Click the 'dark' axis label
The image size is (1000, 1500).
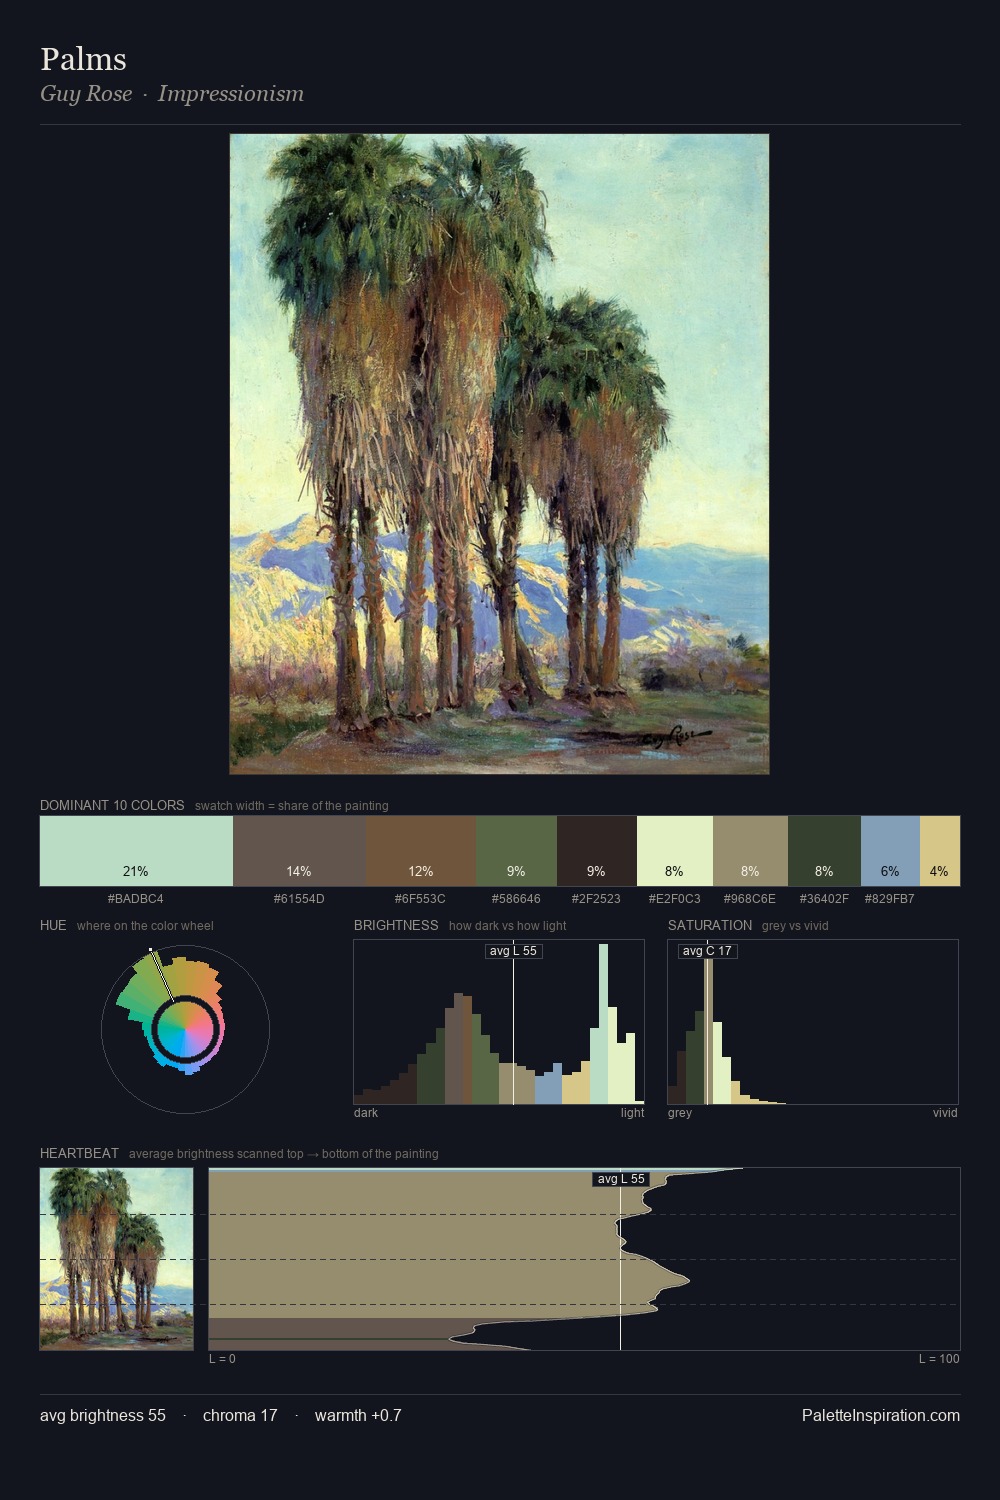pos(366,1113)
